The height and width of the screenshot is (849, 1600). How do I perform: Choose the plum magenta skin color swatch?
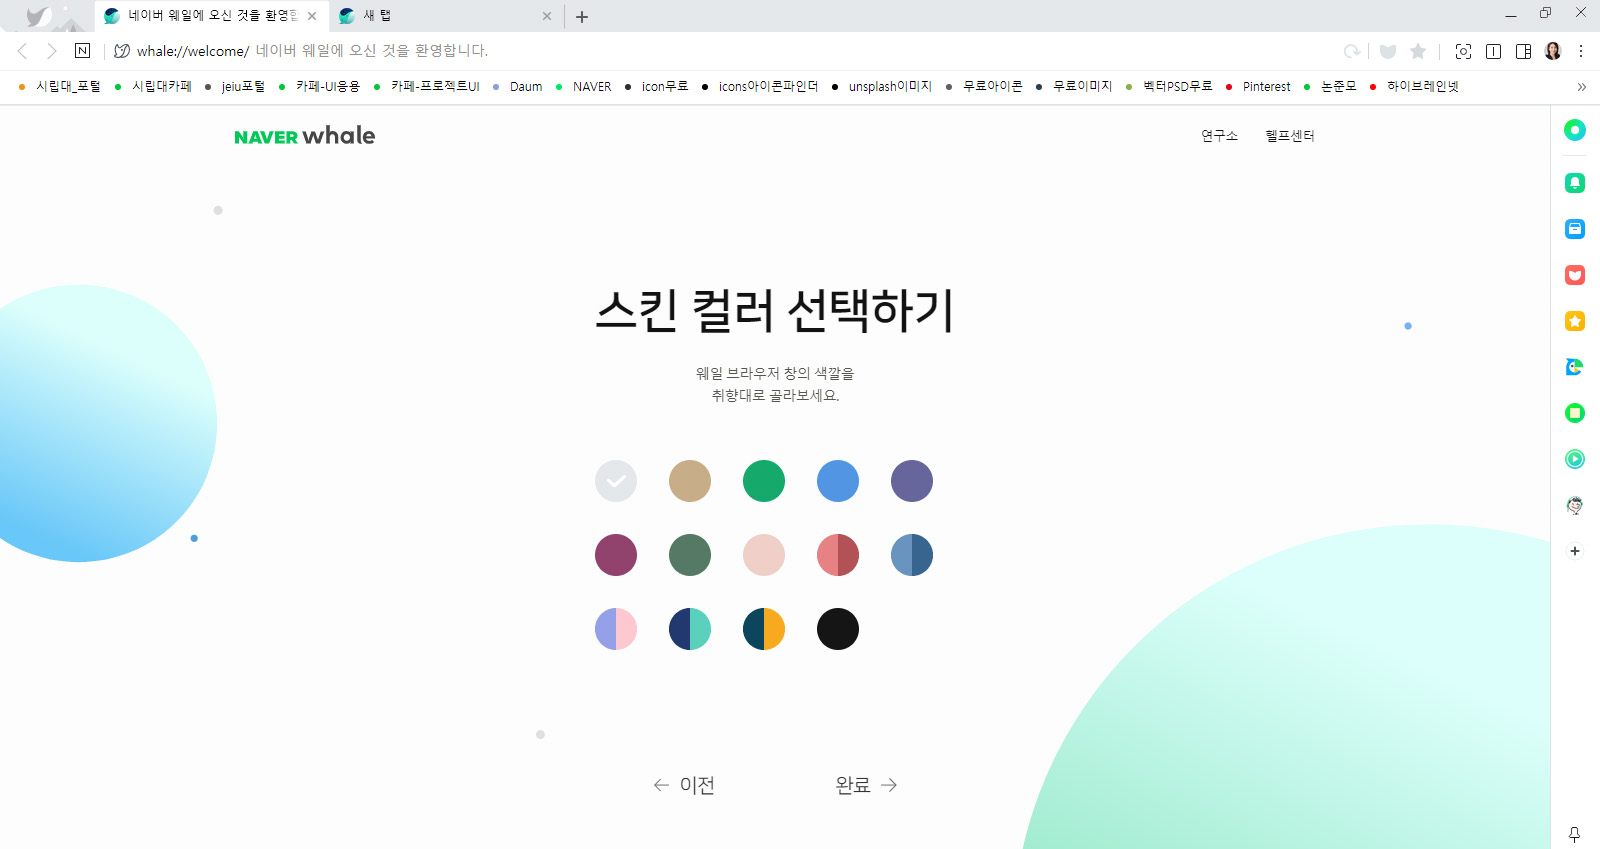616,555
